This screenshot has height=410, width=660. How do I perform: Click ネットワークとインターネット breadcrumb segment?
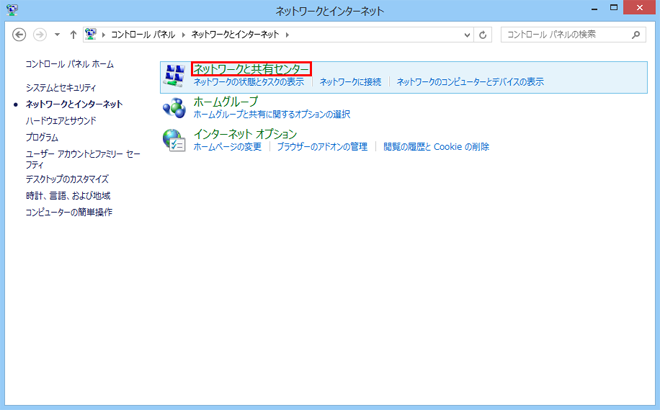[x=235, y=35]
